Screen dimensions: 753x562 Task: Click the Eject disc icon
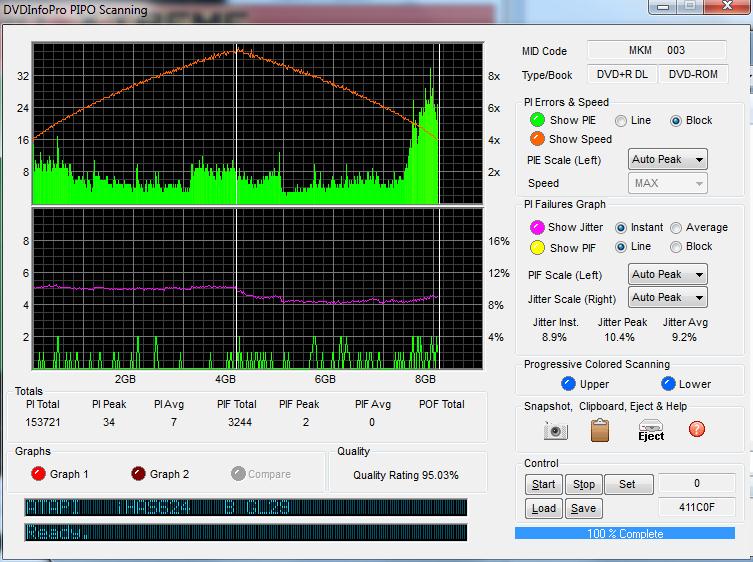pos(651,430)
